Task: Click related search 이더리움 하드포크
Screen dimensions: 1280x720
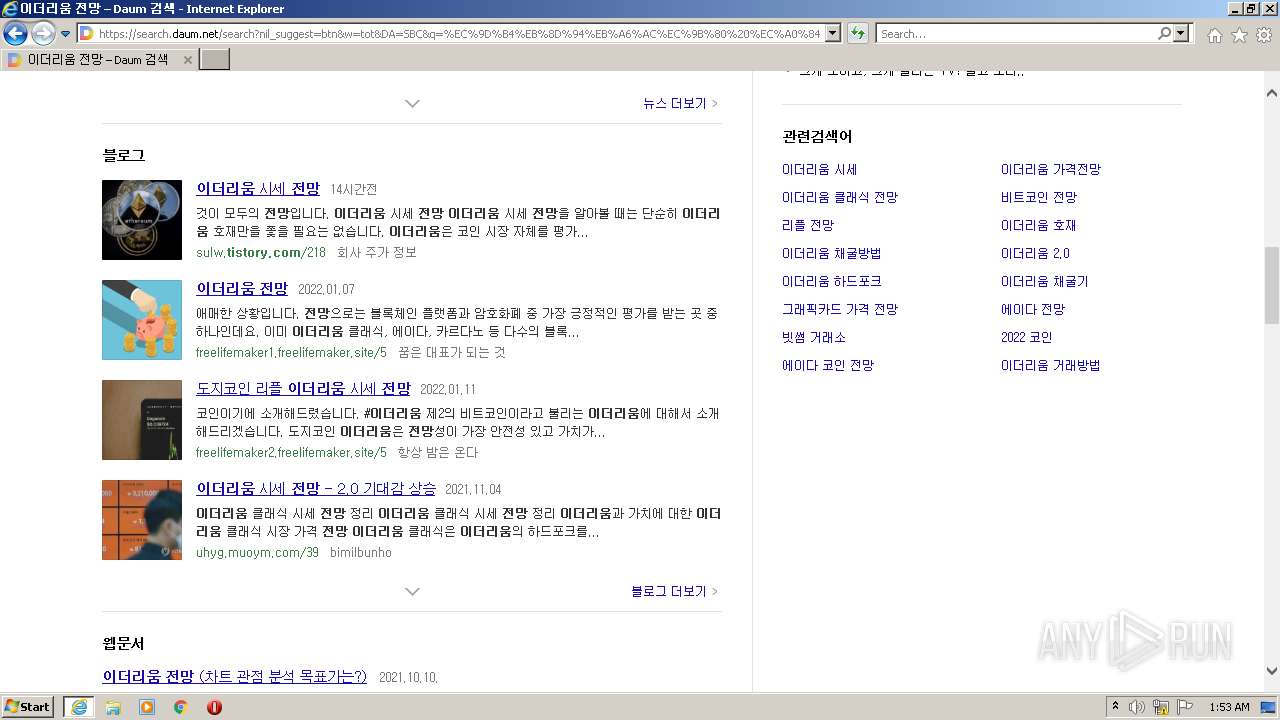Action: click(831, 282)
